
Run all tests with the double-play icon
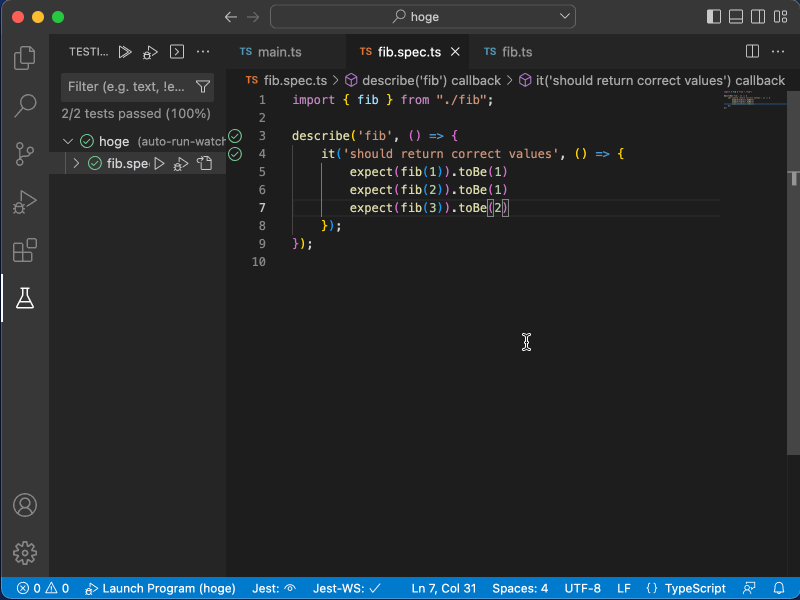(x=125, y=52)
